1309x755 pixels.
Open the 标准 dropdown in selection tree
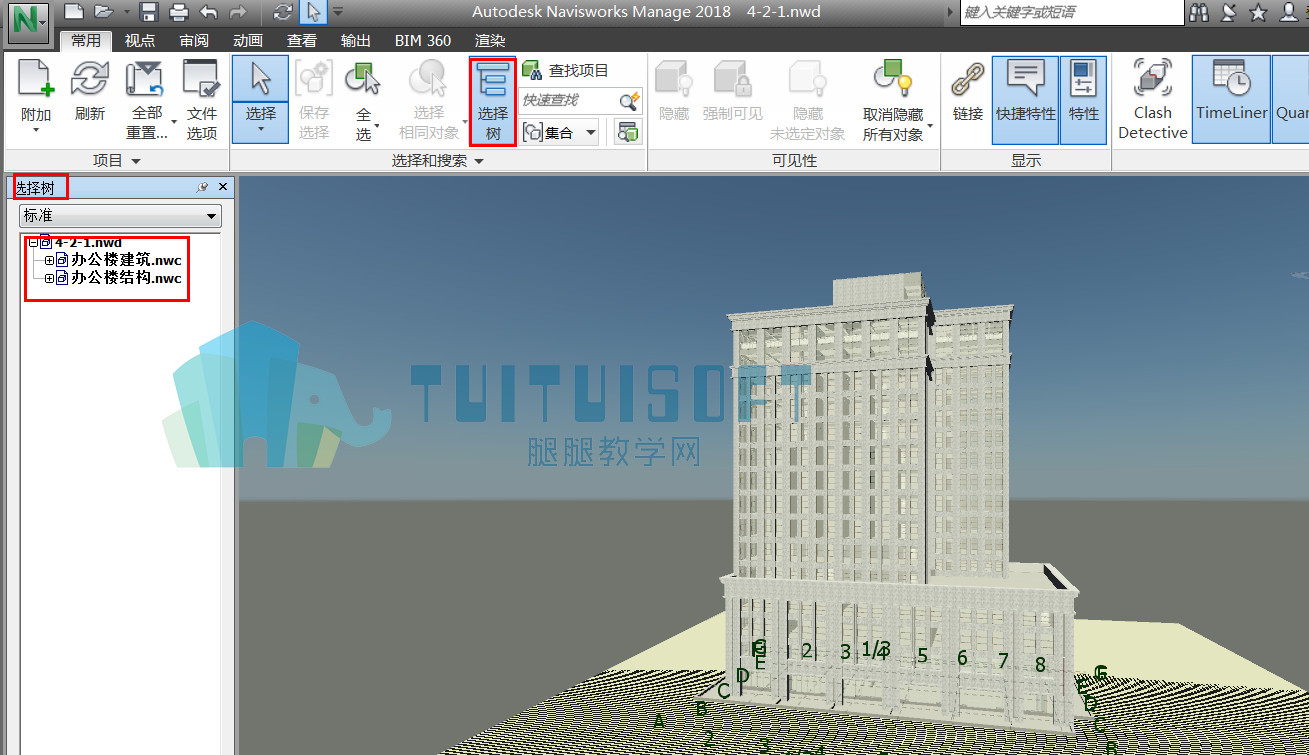[120, 215]
